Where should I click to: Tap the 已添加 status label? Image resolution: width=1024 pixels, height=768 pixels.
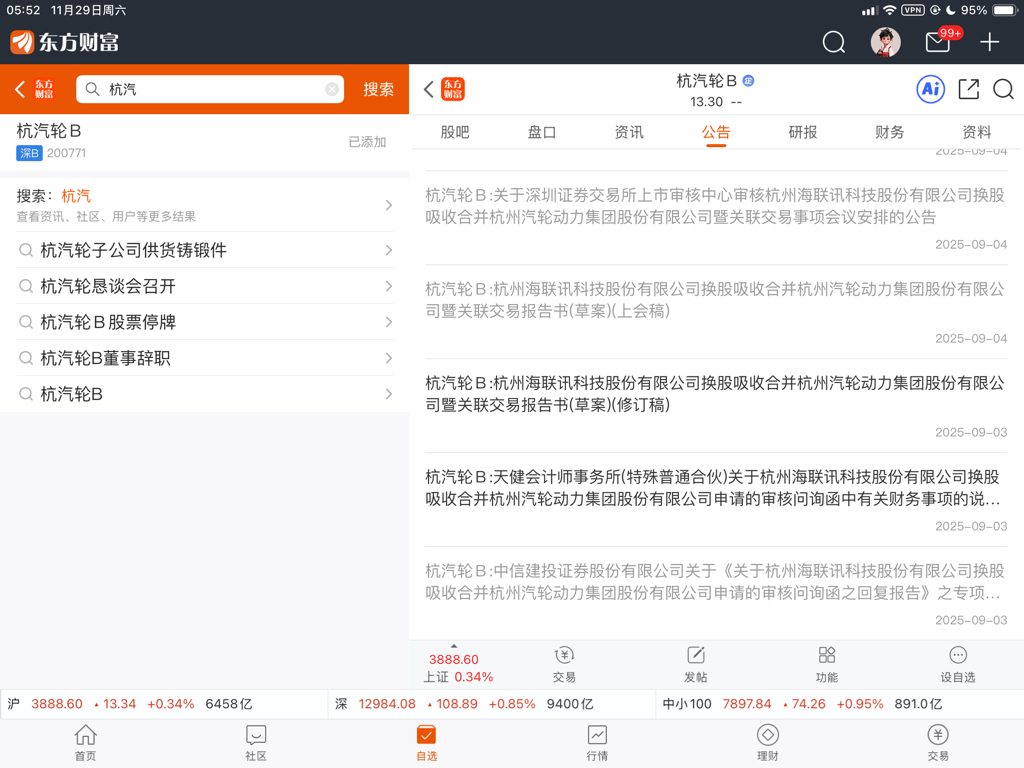coord(367,142)
